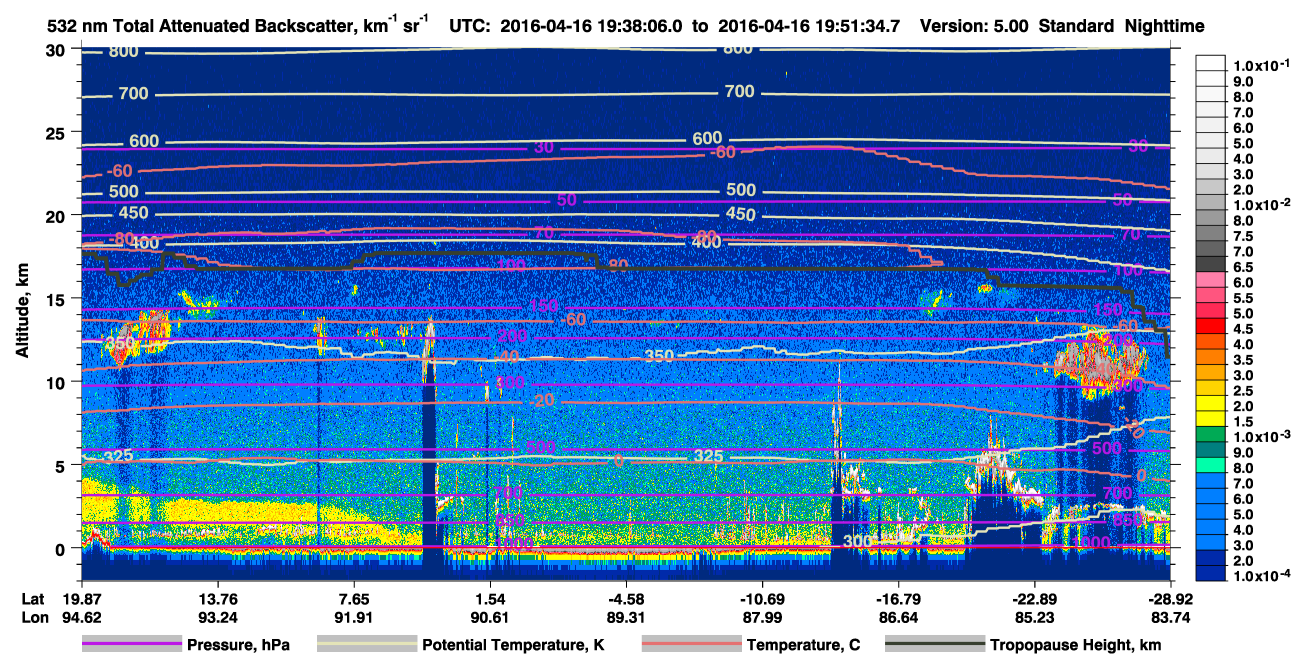
Task: Click longitude value 91.91
Action: tap(355, 618)
